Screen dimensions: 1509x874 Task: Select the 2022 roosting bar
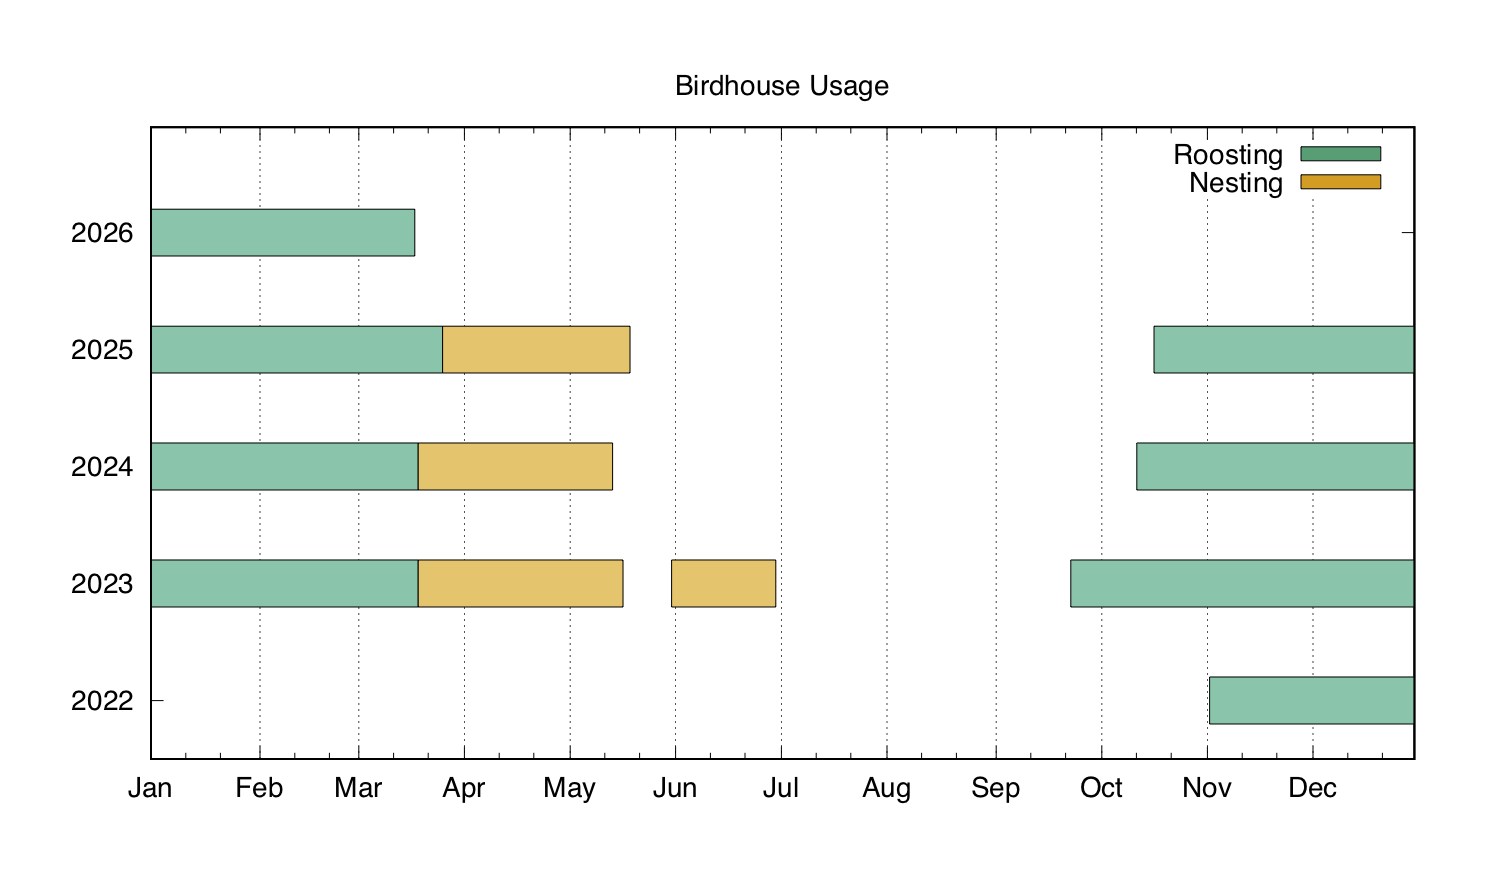click(x=1311, y=701)
